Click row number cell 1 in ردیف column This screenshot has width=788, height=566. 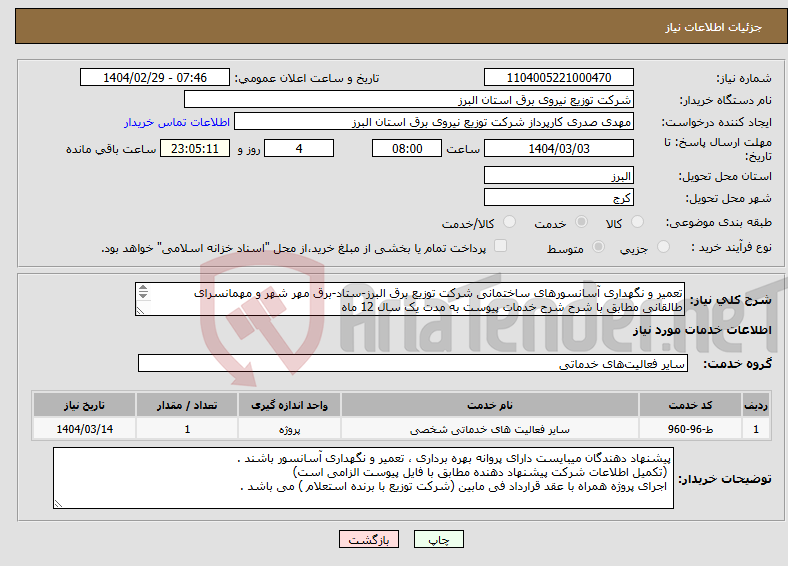click(756, 429)
